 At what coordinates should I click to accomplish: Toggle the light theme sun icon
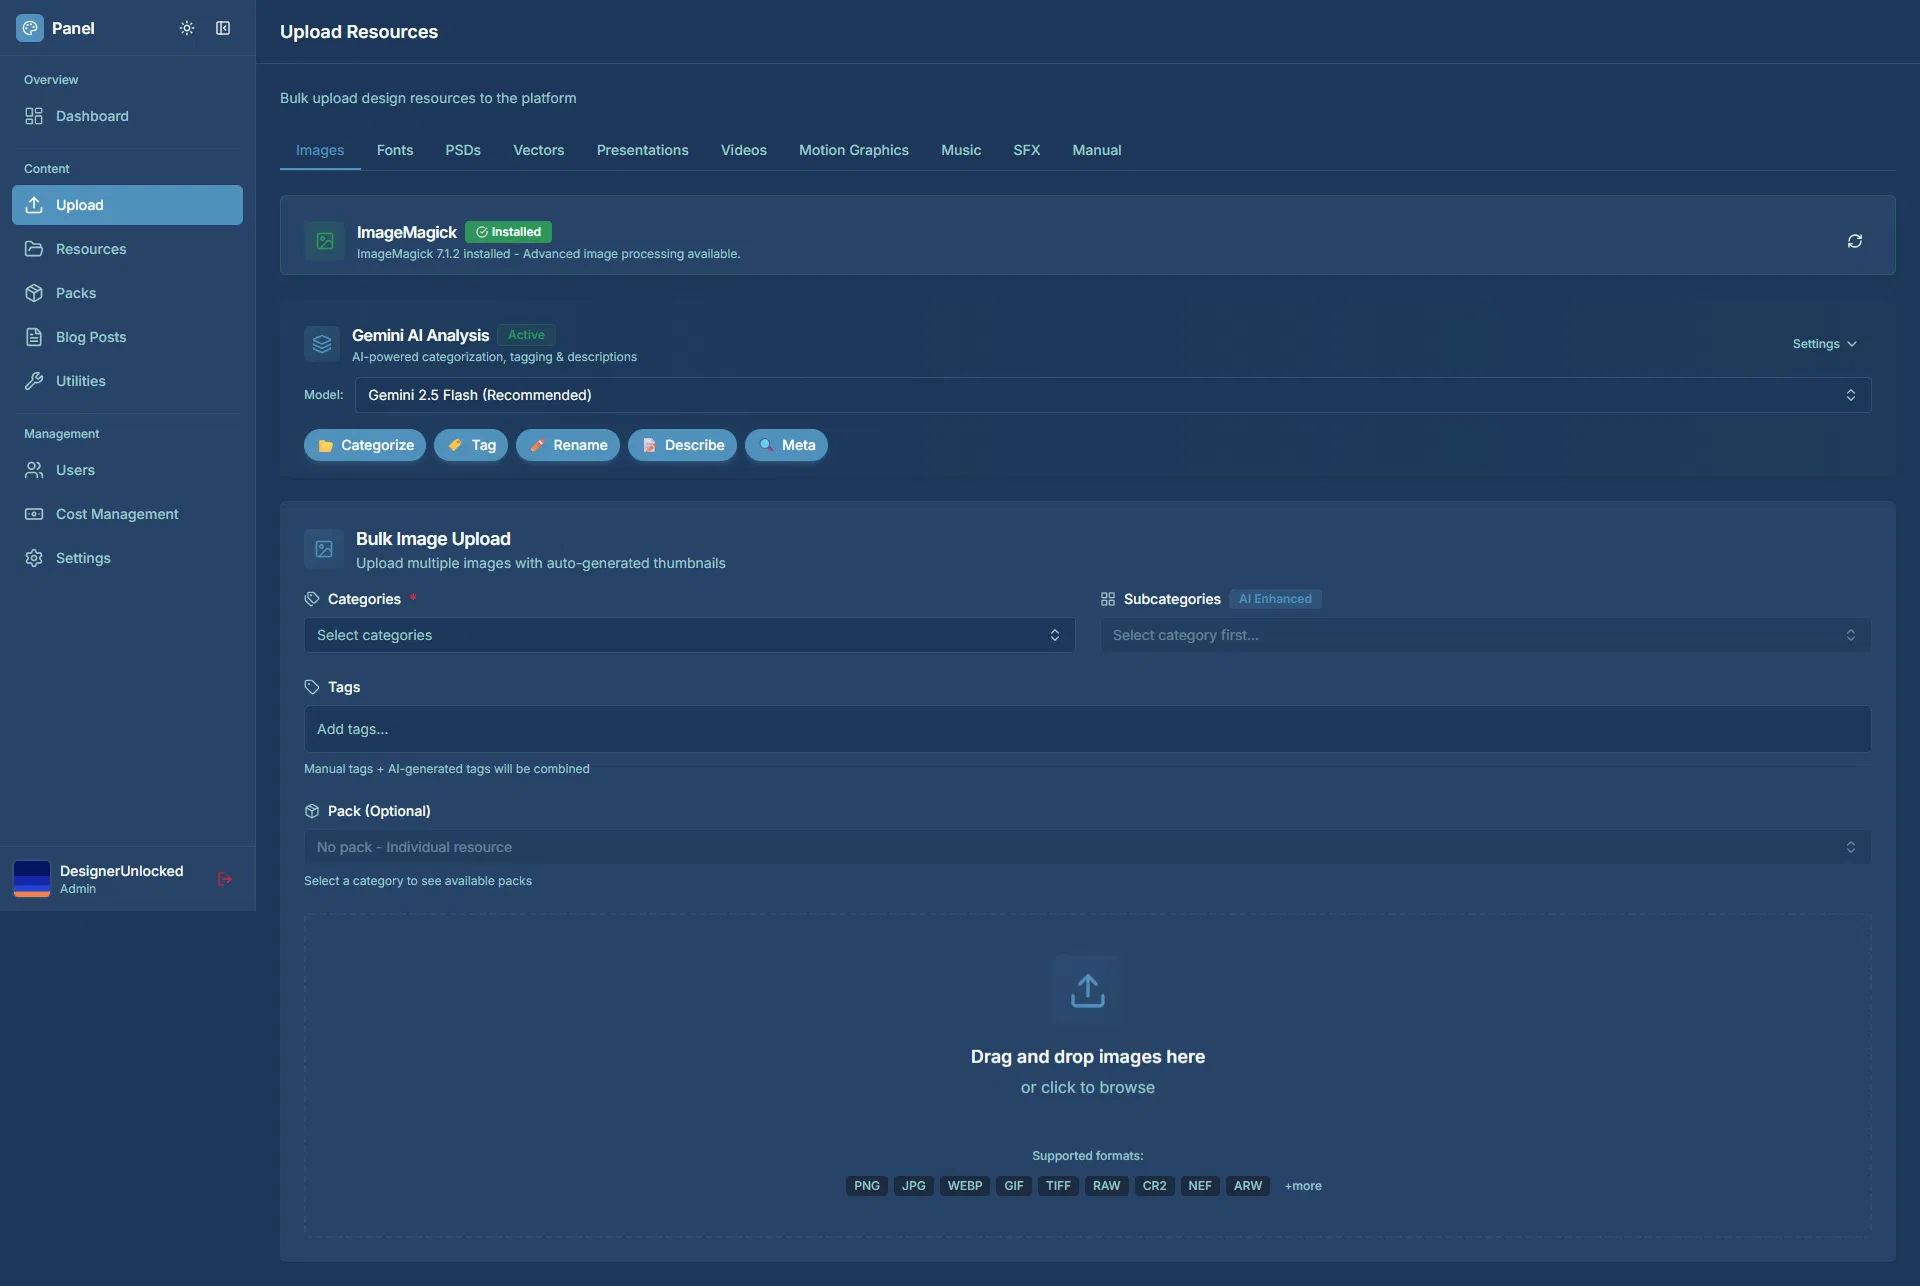[x=187, y=28]
